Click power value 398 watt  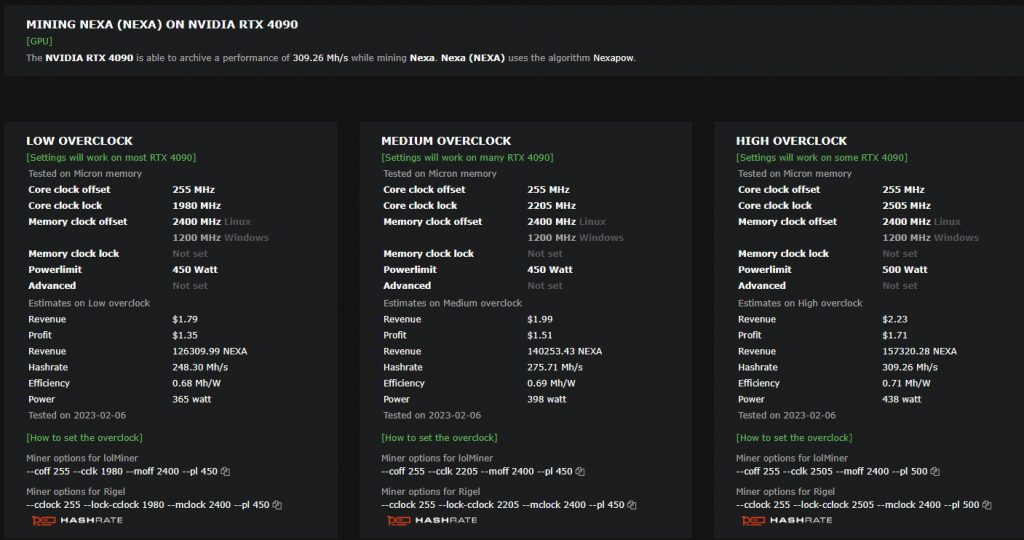click(x=547, y=399)
